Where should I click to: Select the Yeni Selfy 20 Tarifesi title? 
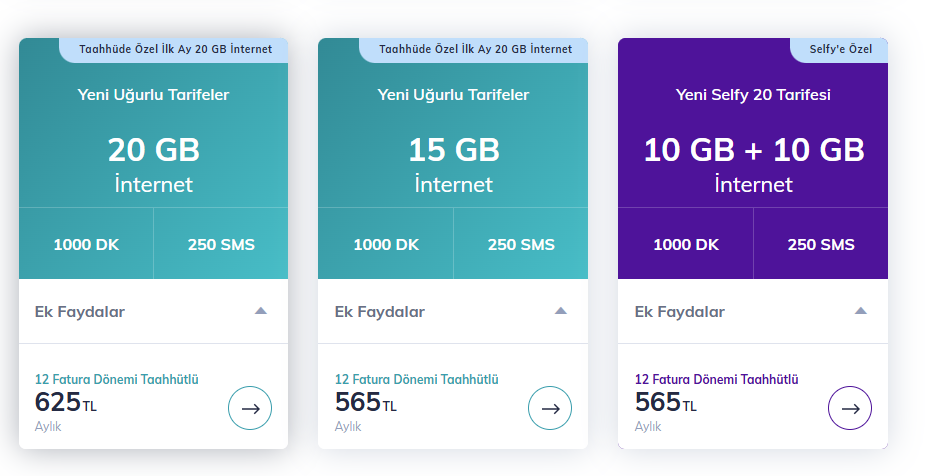pos(753,95)
